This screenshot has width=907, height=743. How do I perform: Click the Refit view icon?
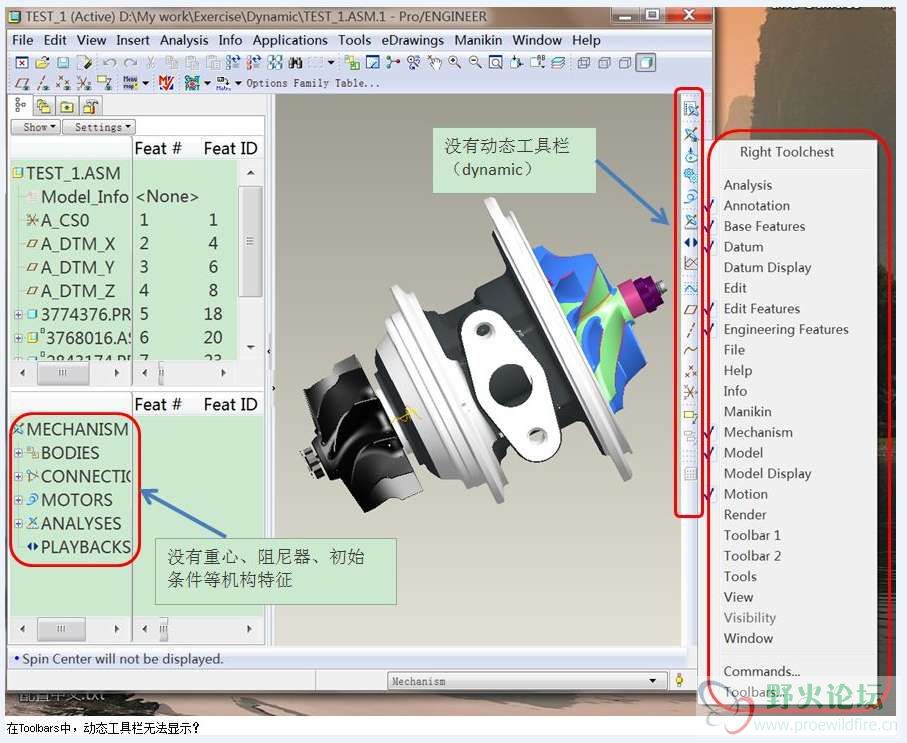[x=496, y=62]
